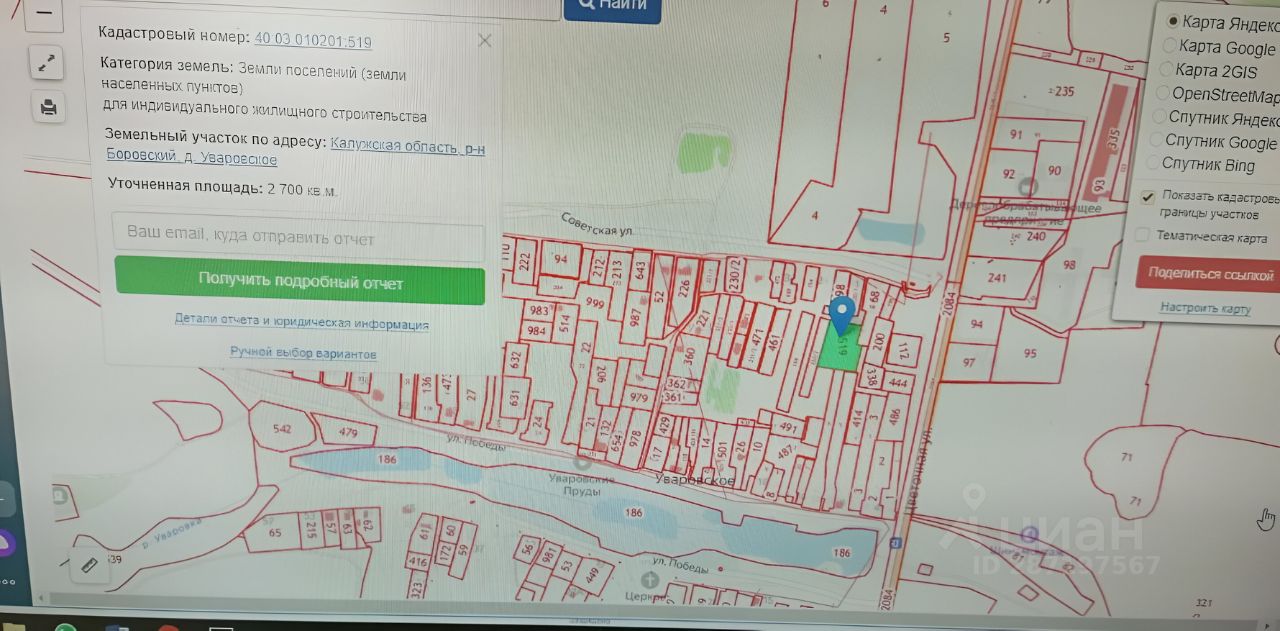1280x631 pixels.
Task: Close the cadastral info panel
Action: click(485, 41)
